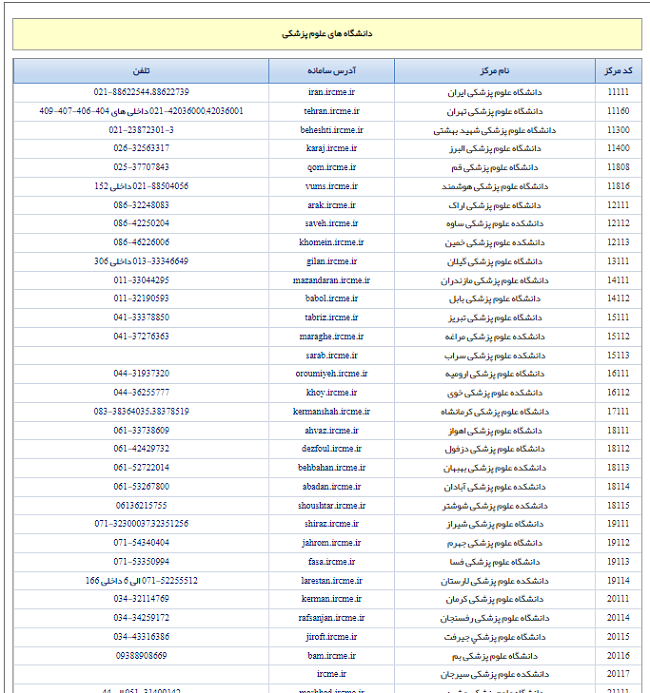Viewport: 650px width, 693px height.
Task: Go to tabriz.ircme.ir
Action: coord(331,317)
